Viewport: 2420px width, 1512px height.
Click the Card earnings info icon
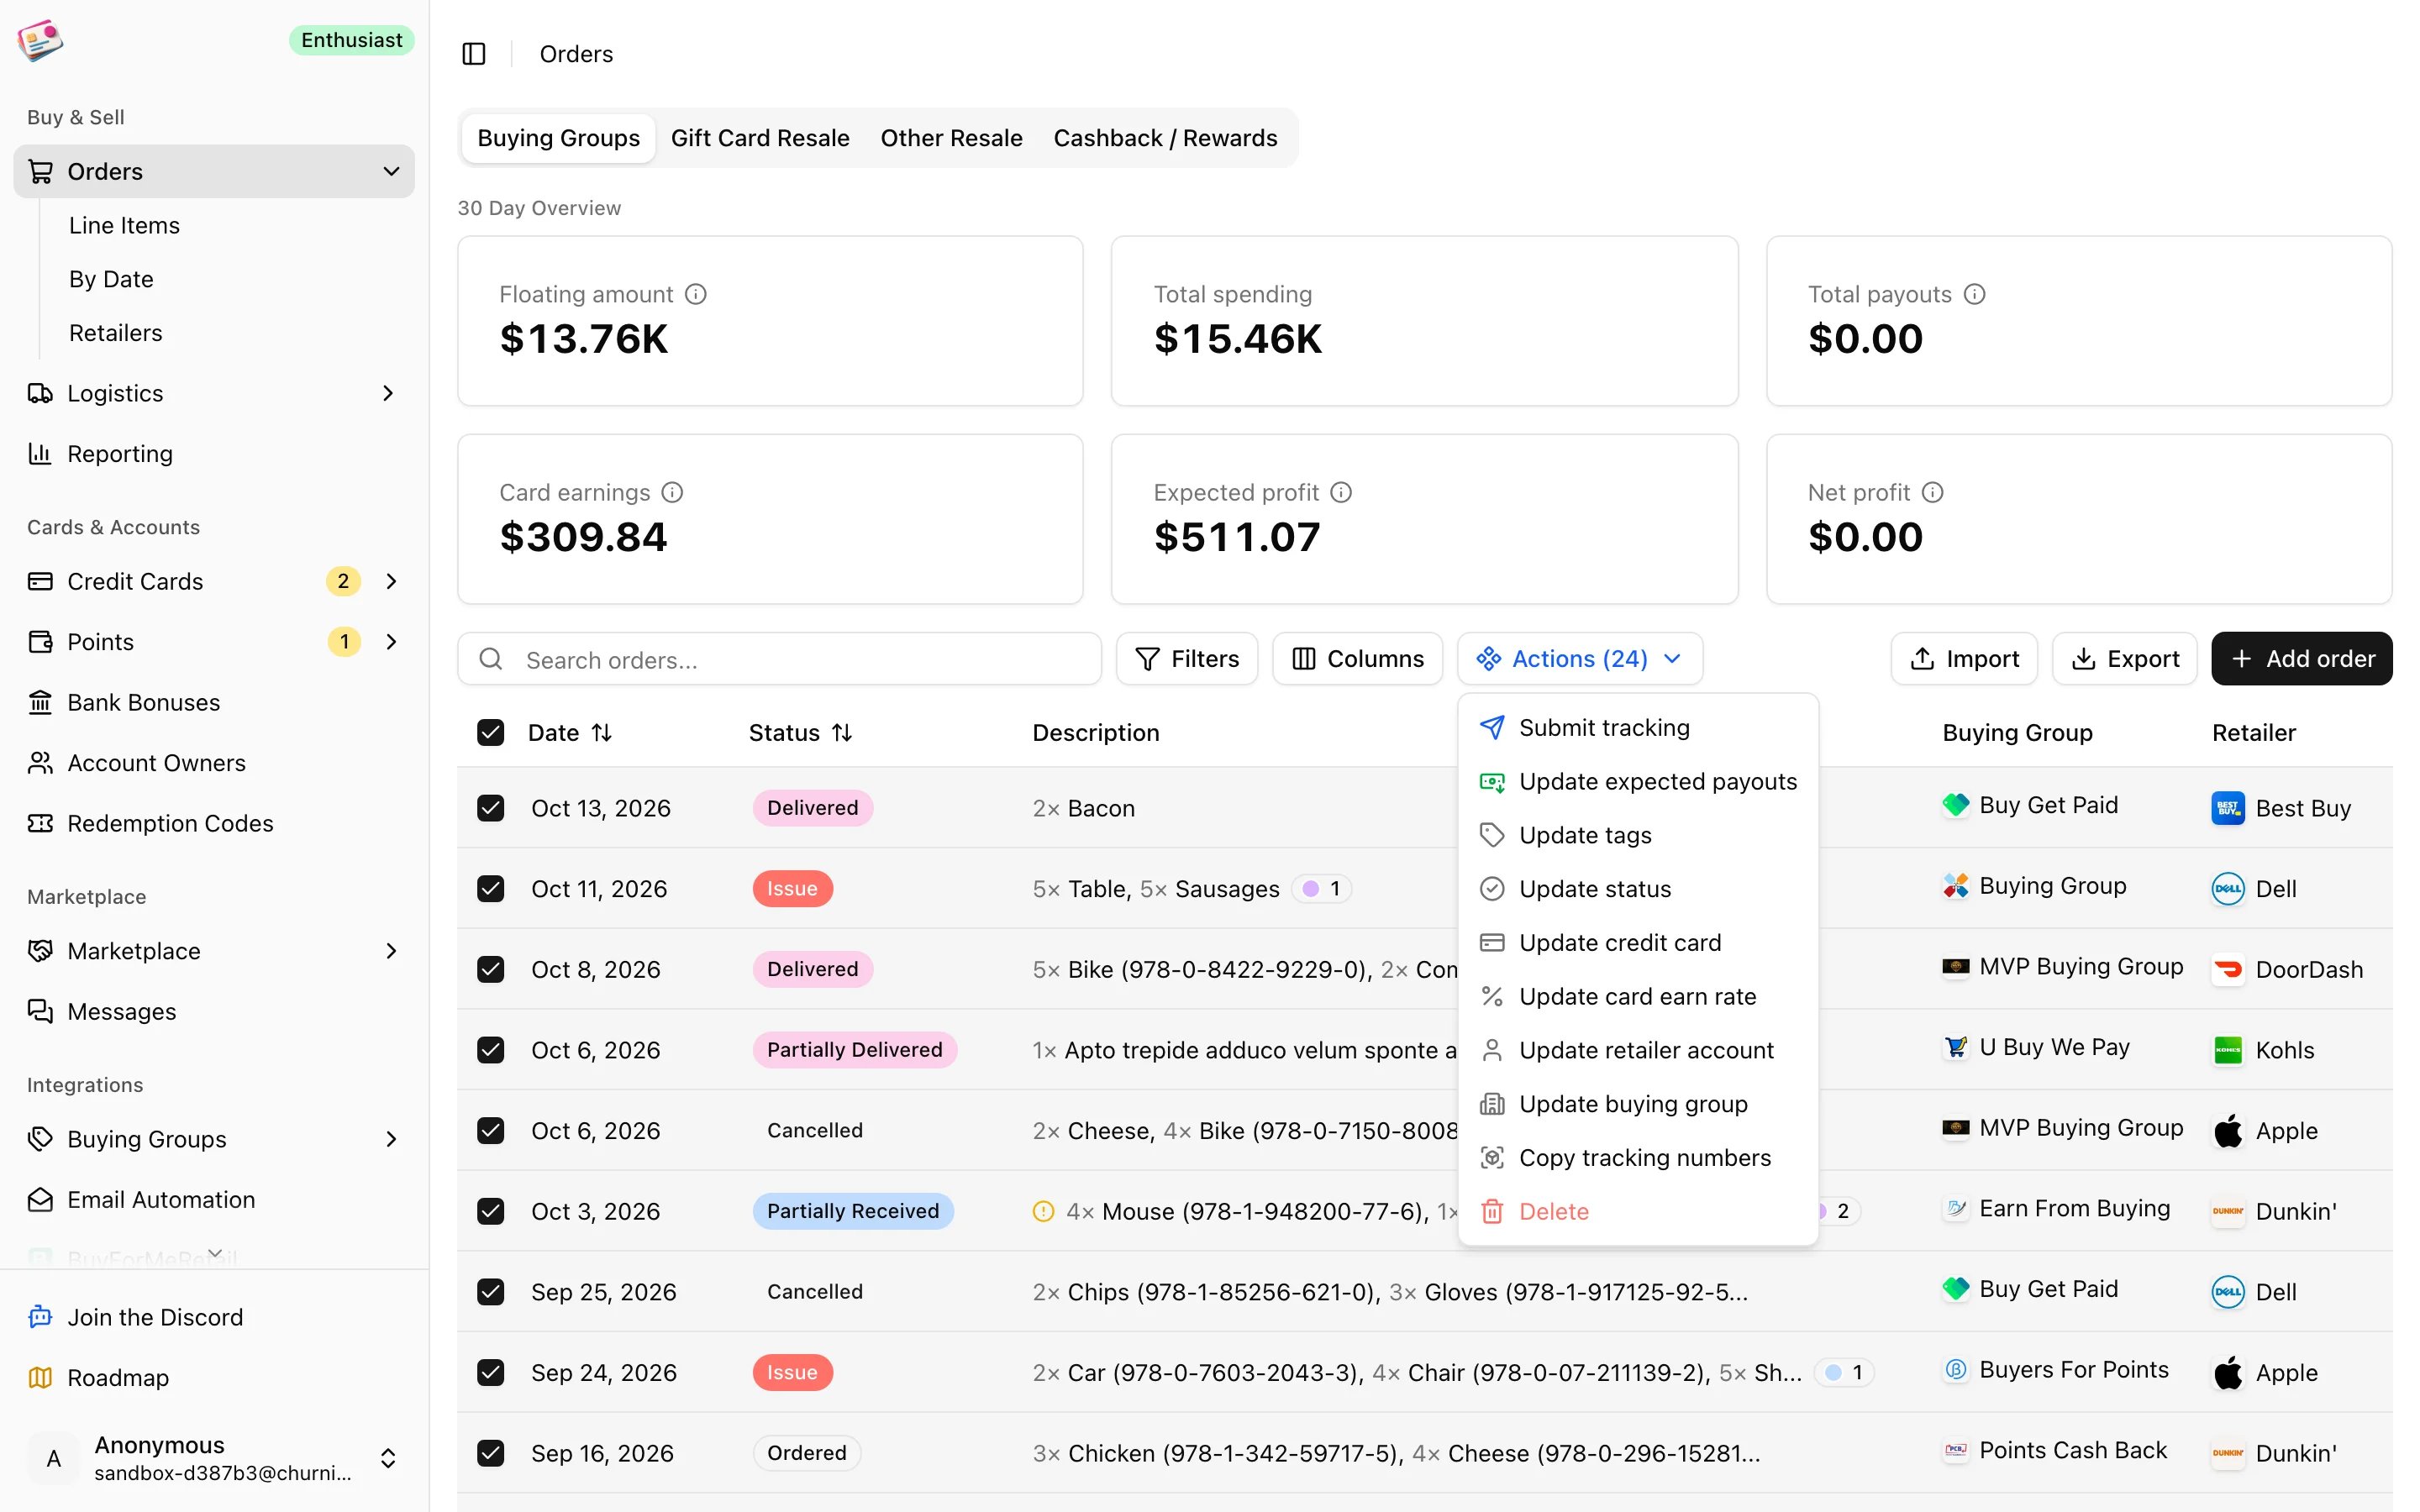(x=673, y=492)
